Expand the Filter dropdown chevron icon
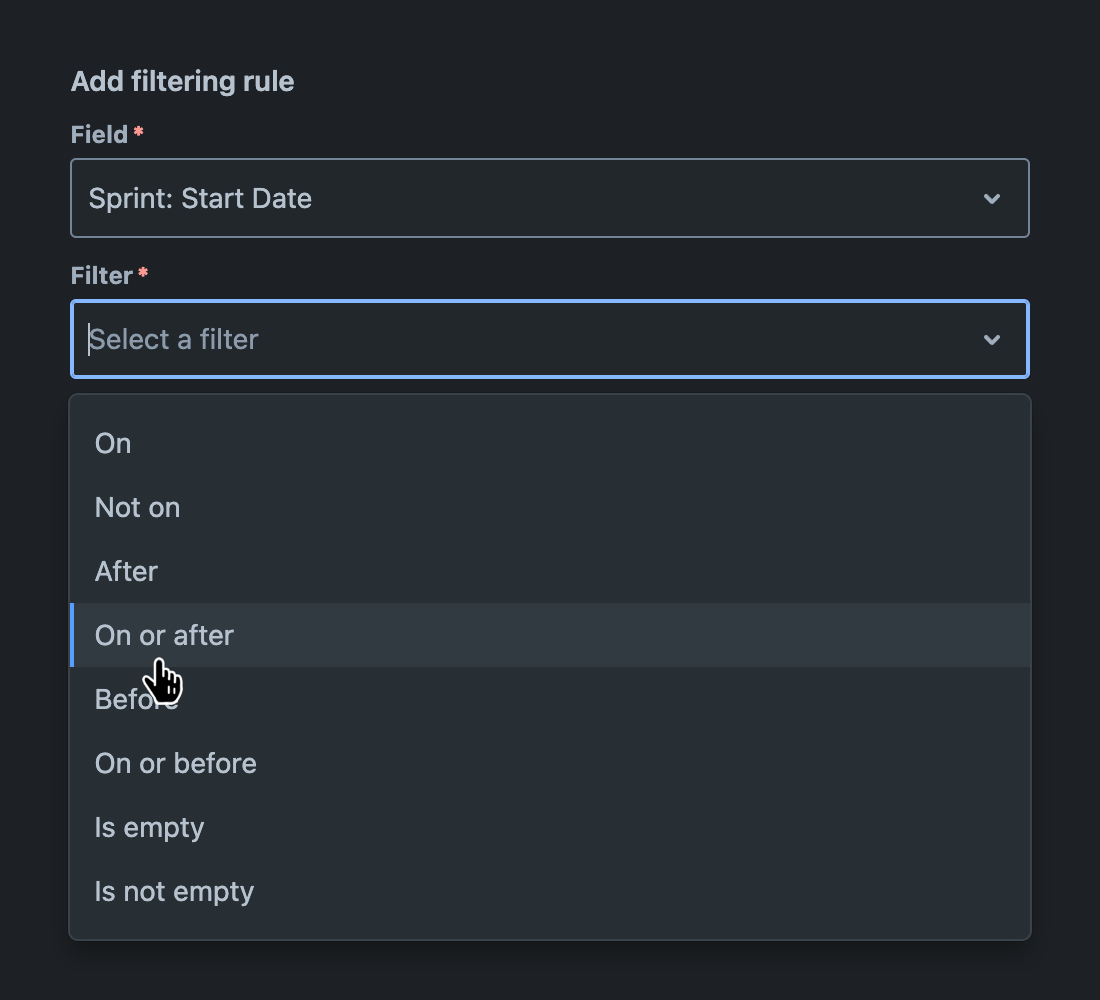This screenshot has height=1000, width=1100. [x=992, y=339]
